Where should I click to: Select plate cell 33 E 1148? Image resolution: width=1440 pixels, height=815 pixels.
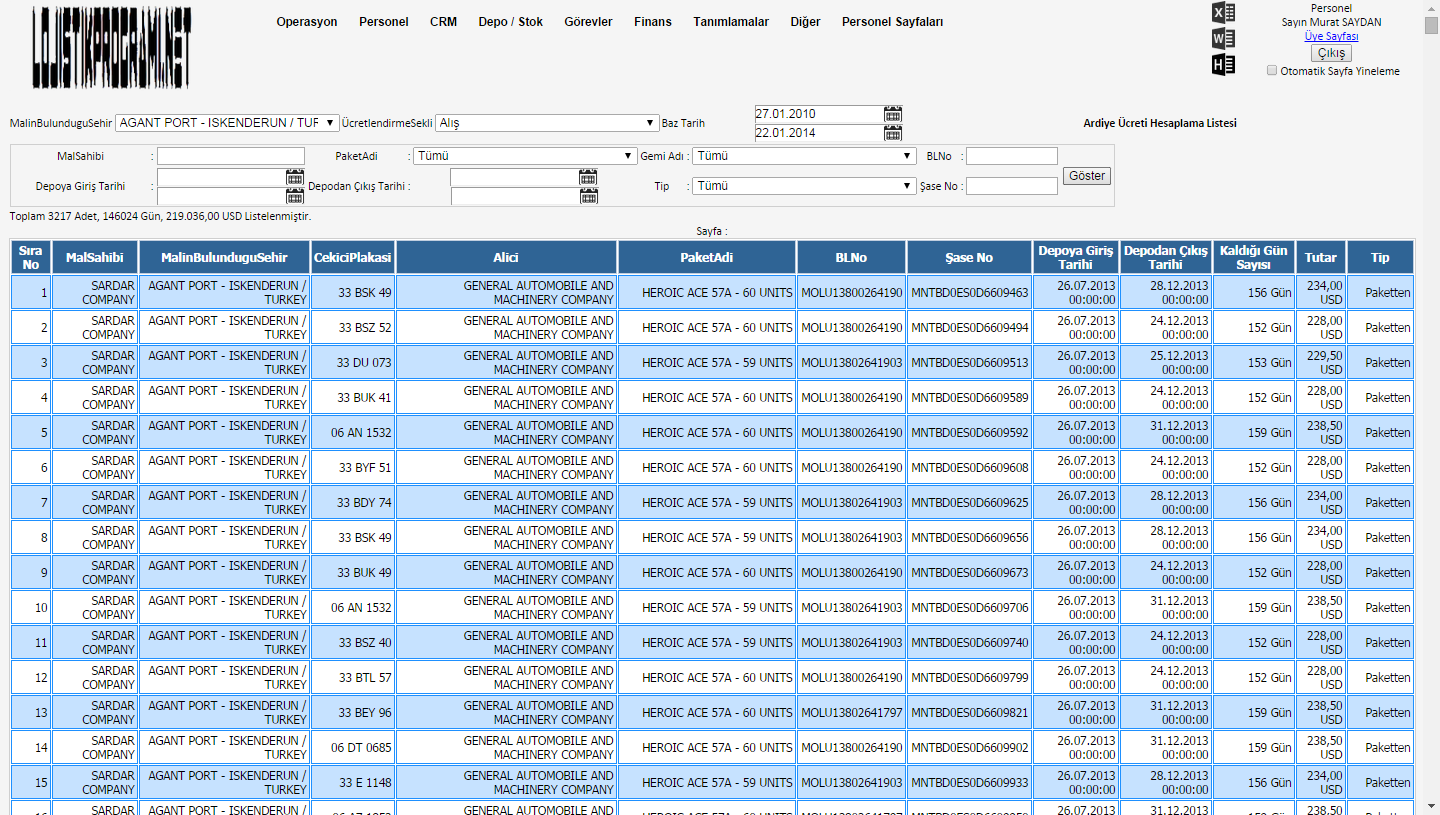[x=353, y=782]
